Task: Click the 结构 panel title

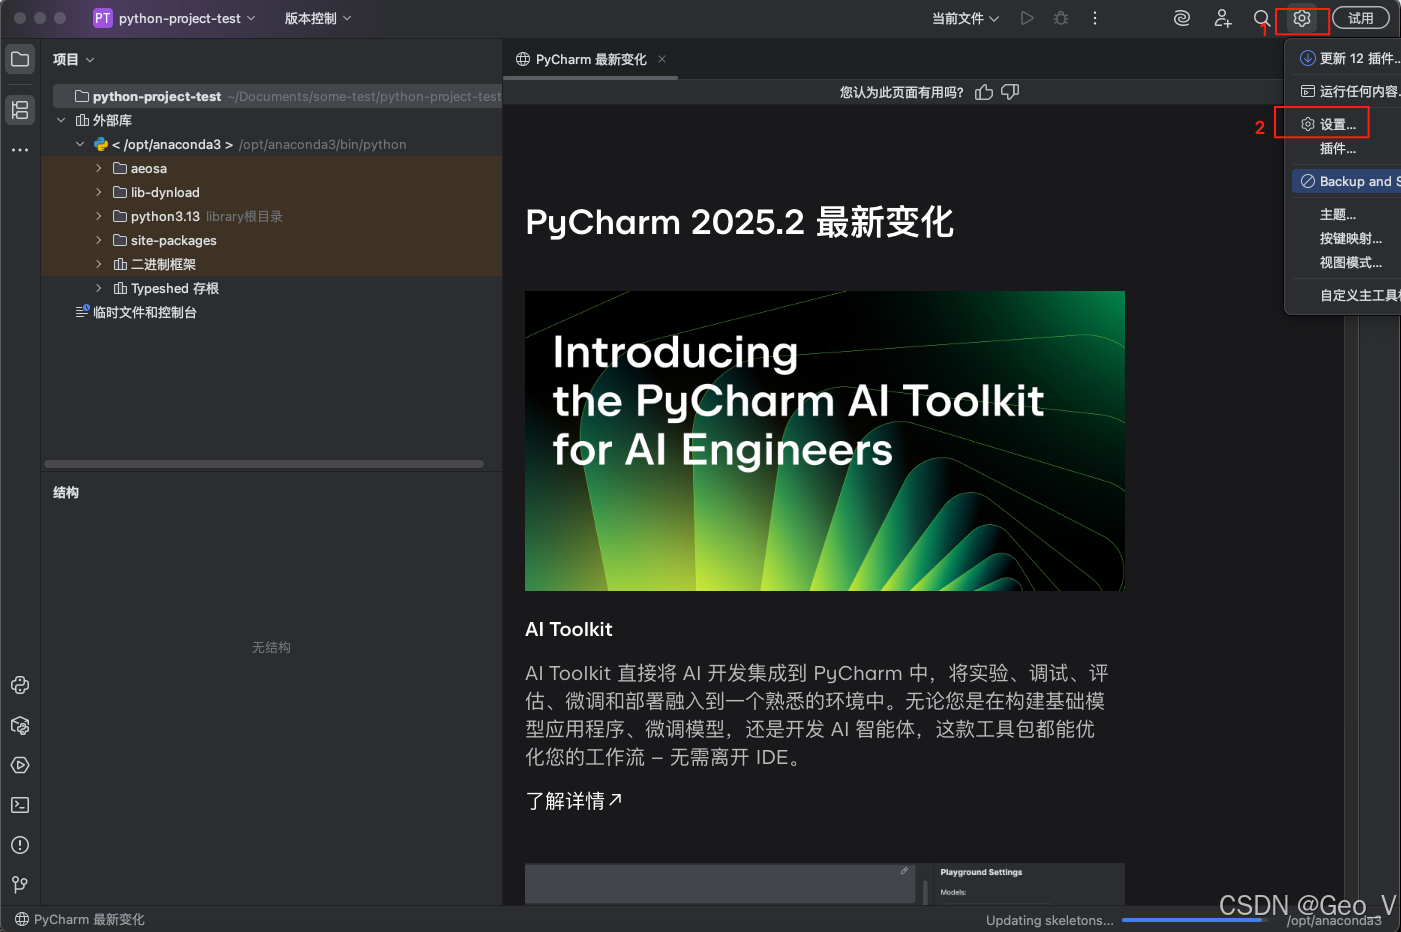Action: point(66,492)
